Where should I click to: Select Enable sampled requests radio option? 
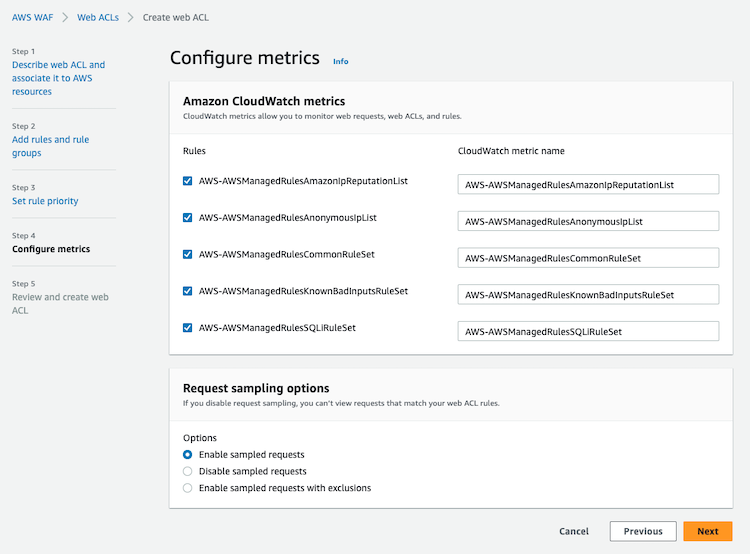point(188,454)
